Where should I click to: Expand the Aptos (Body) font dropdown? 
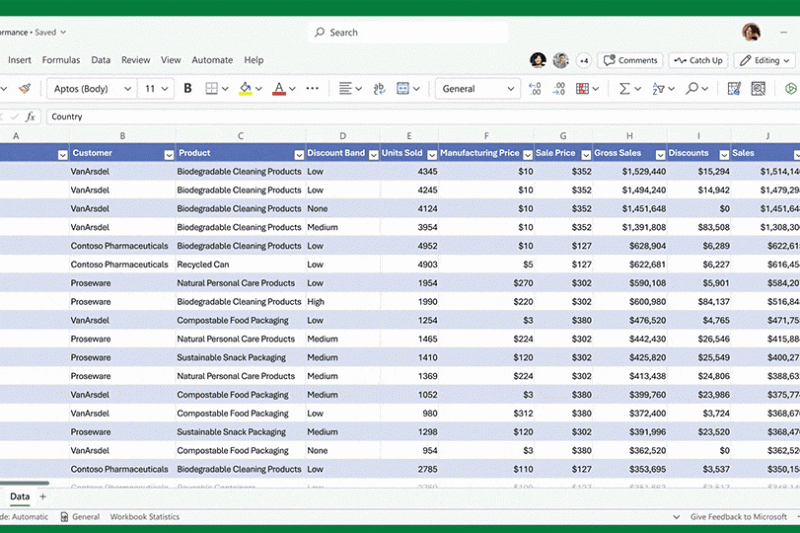click(x=127, y=89)
